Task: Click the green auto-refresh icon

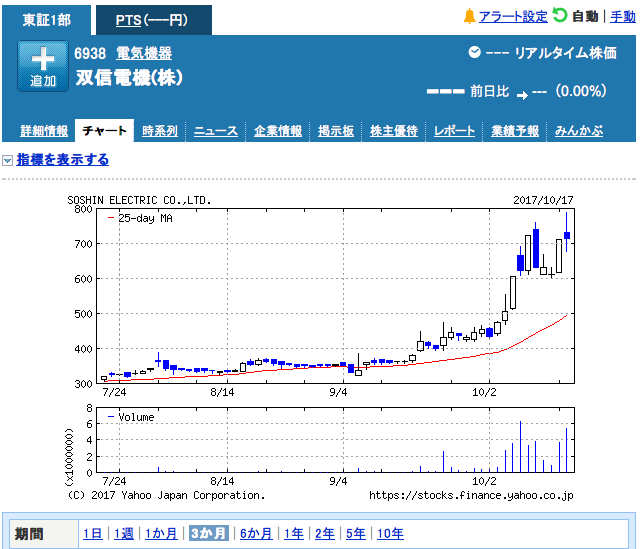Action: [x=559, y=16]
